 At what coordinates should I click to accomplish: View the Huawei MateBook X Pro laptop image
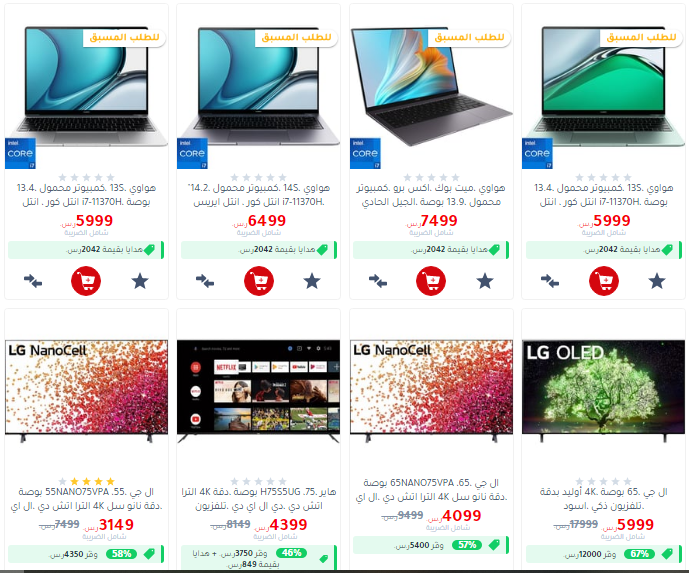coord(431,86)
